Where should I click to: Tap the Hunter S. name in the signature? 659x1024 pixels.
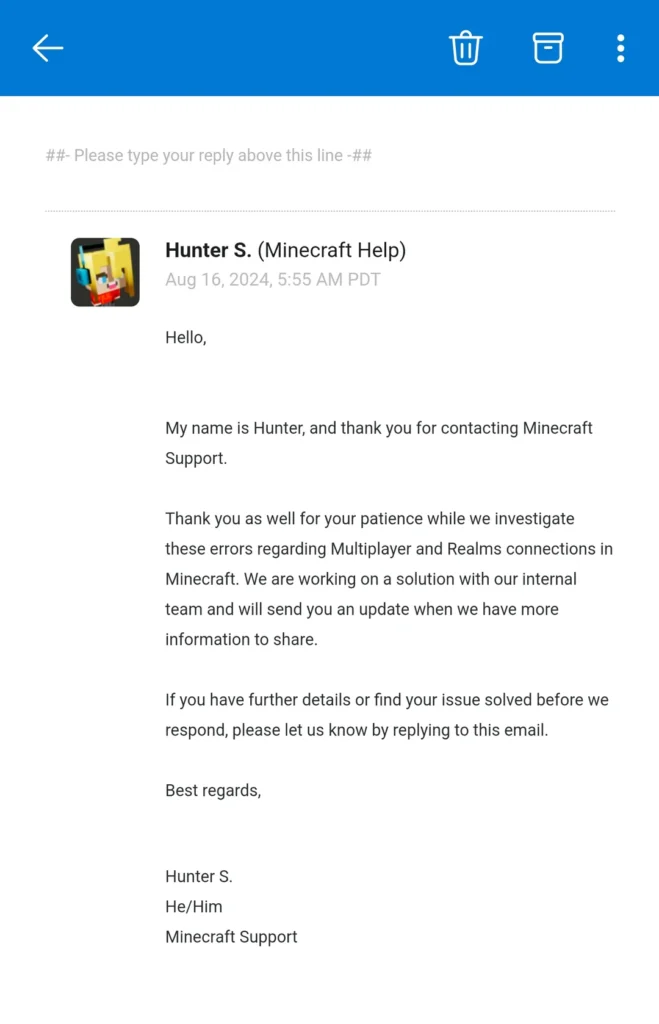tap(198, 876)
